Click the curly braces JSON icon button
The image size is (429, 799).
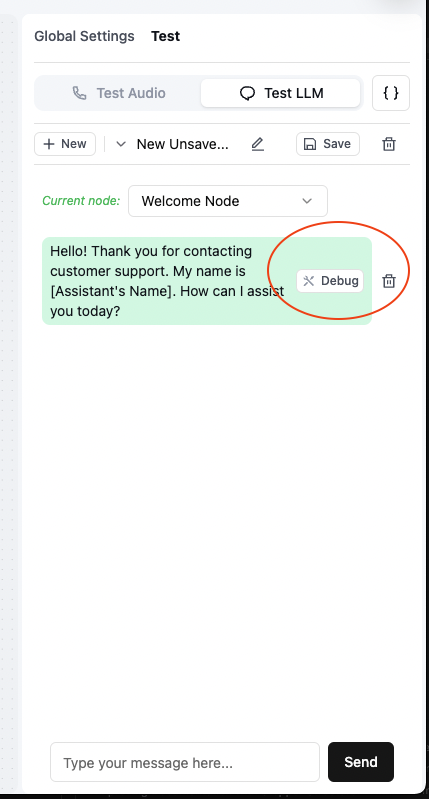(391, 93)
